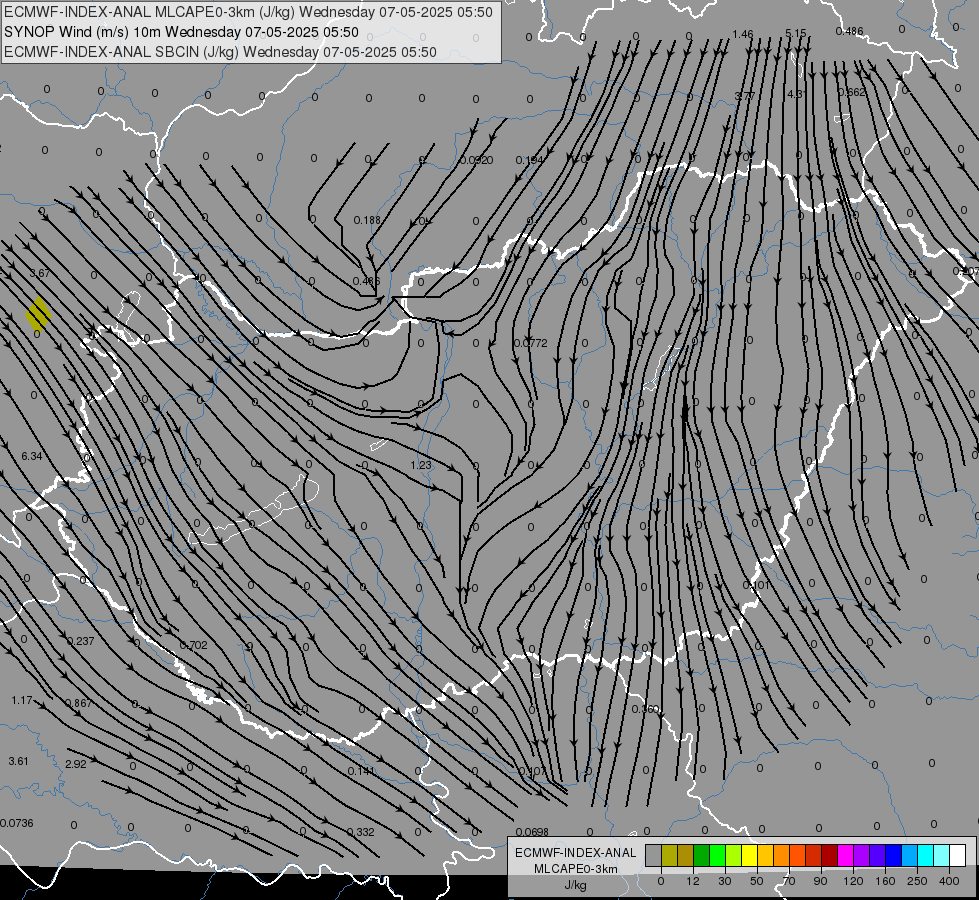Click the SBCIN title line in header
This screenshot has width=979, height=900.
220,52
